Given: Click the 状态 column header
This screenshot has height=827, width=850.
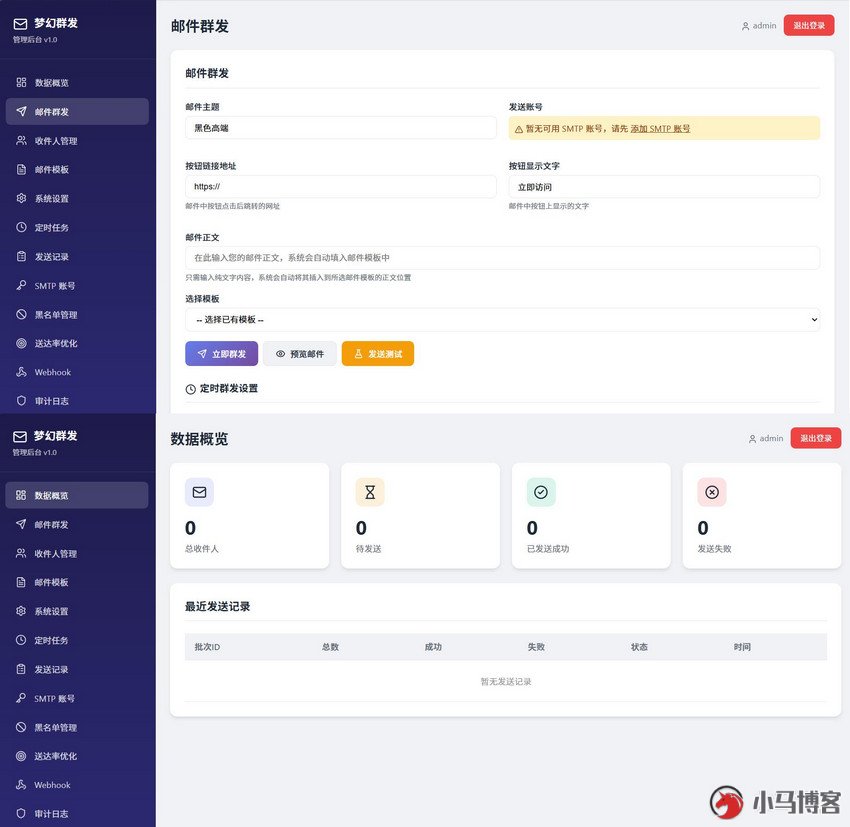Looking at the screenshot, I should (x=639, y=647).
